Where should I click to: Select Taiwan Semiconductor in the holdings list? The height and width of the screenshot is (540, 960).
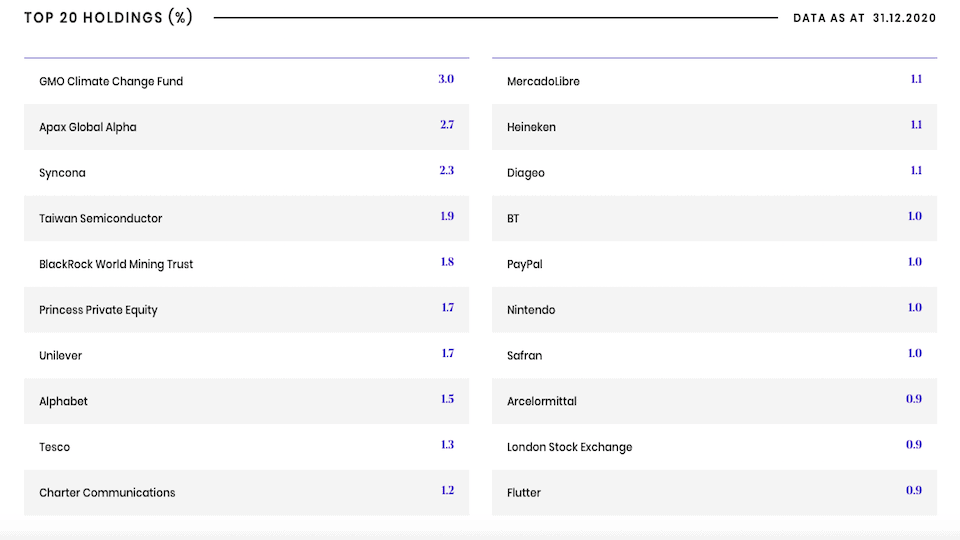pyautogui.click(x=100, y=219)
